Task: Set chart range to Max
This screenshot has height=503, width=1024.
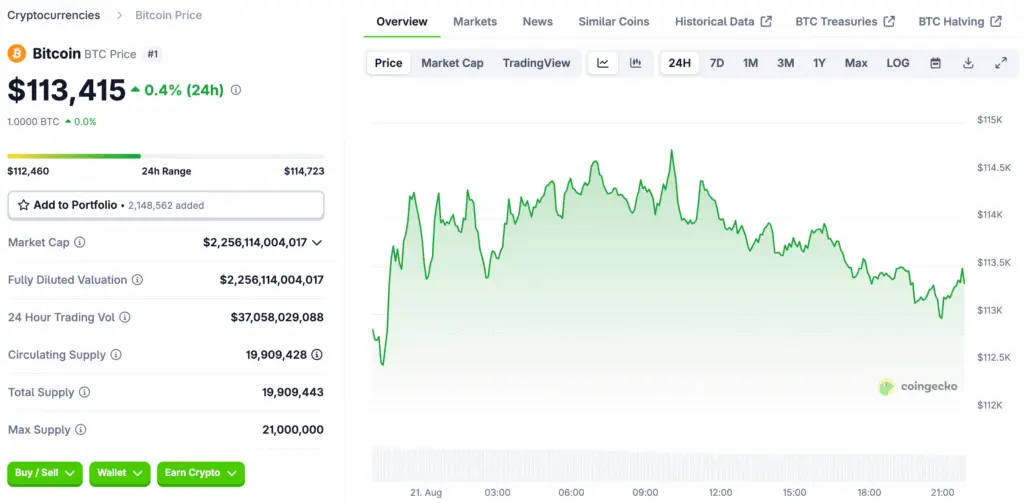Action: pos(856,63)
